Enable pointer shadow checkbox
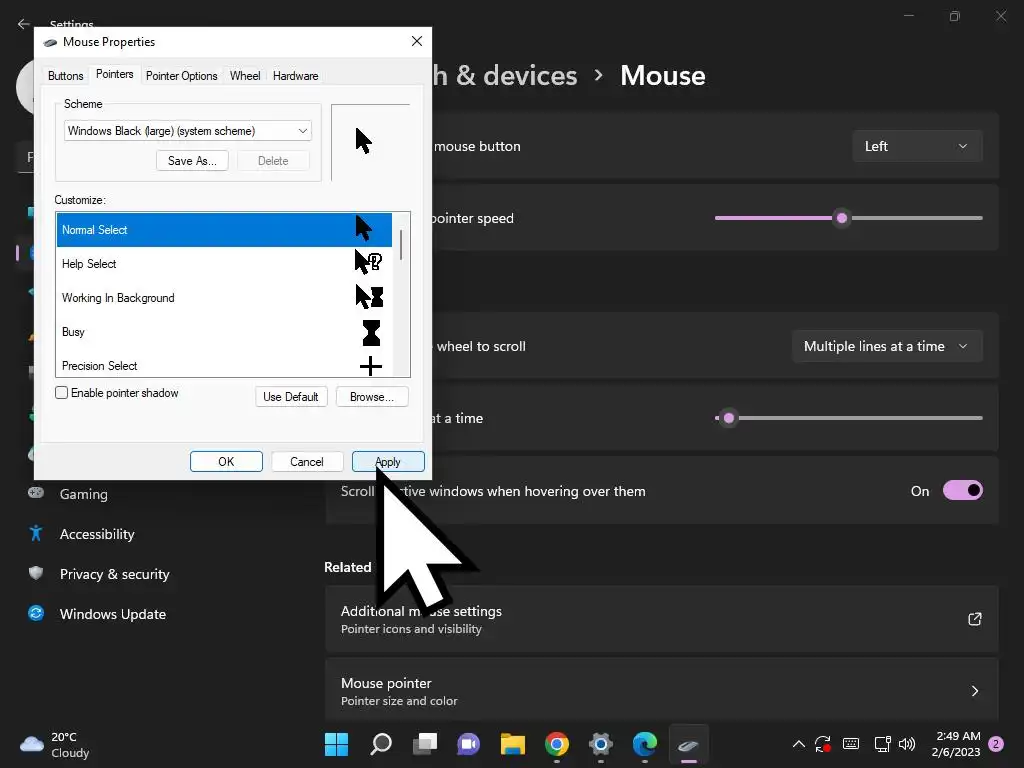 61,392
